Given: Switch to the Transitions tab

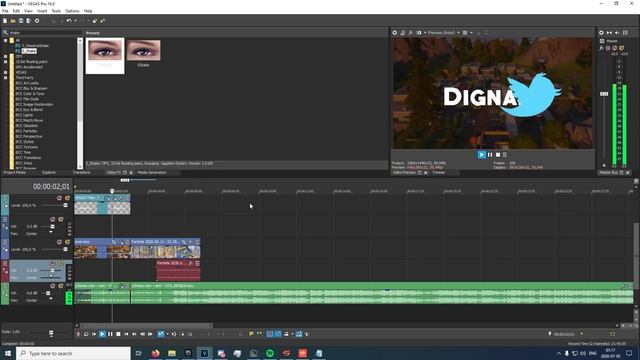Looking at the screenshot, I should 82,173.
